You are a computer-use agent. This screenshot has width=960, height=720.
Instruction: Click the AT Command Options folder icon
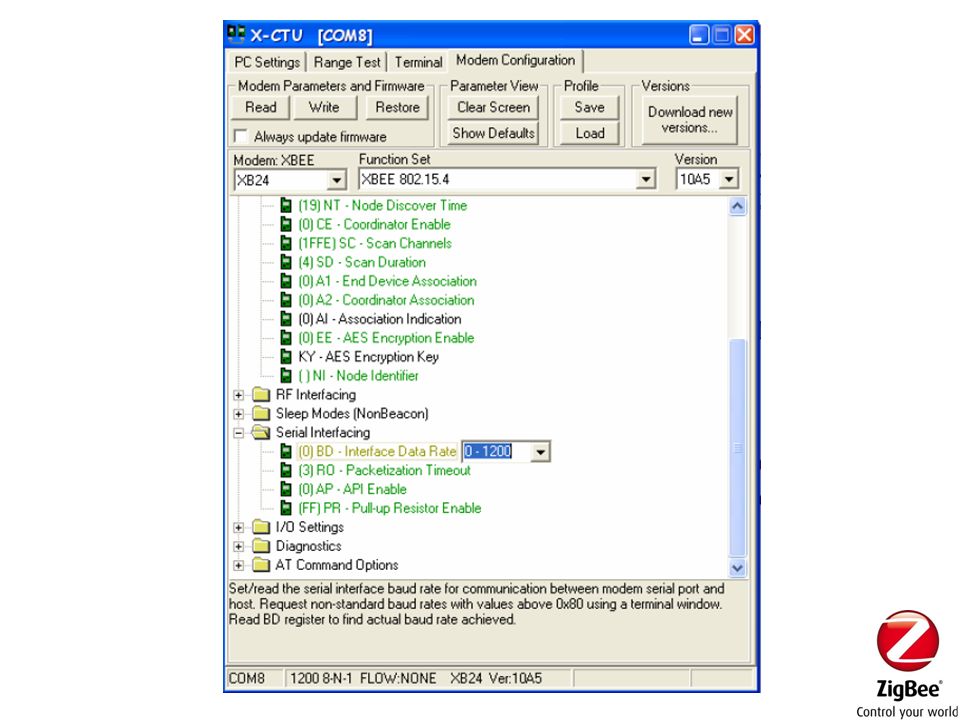[x=261, y=566]
